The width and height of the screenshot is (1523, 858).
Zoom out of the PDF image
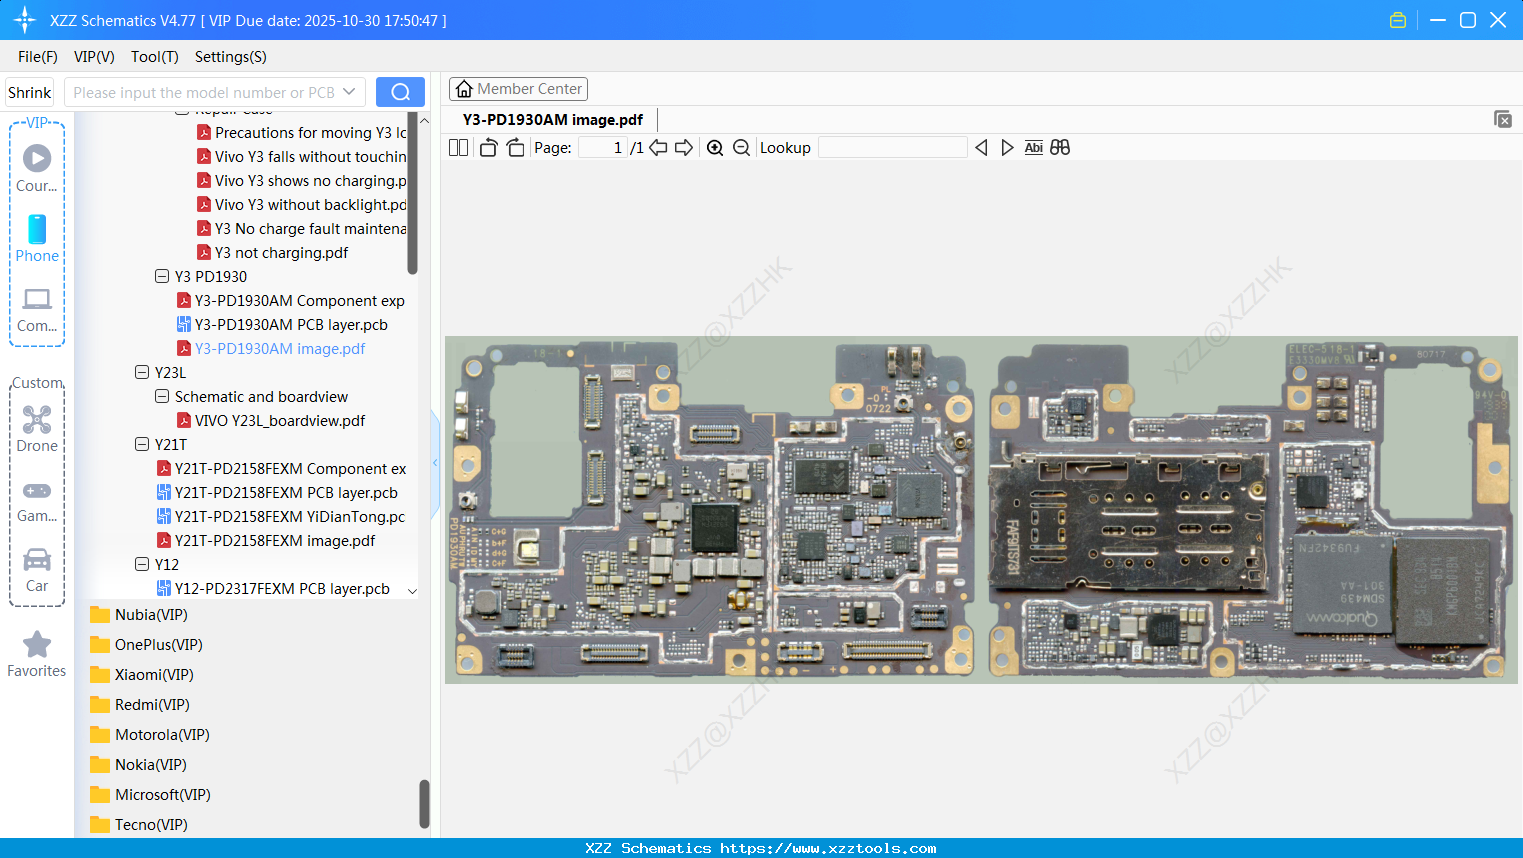click(741, 148)
